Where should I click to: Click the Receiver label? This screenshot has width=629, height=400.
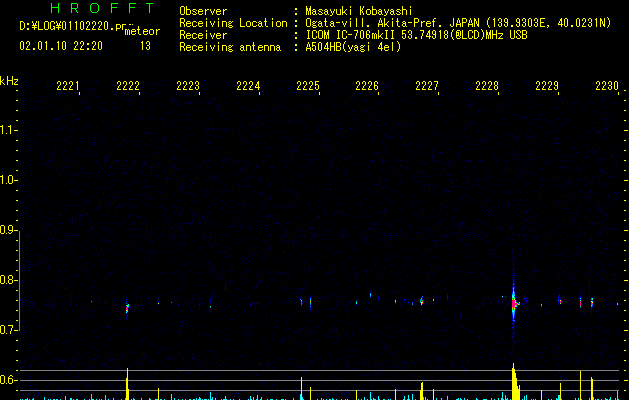[x=203, y=35]
